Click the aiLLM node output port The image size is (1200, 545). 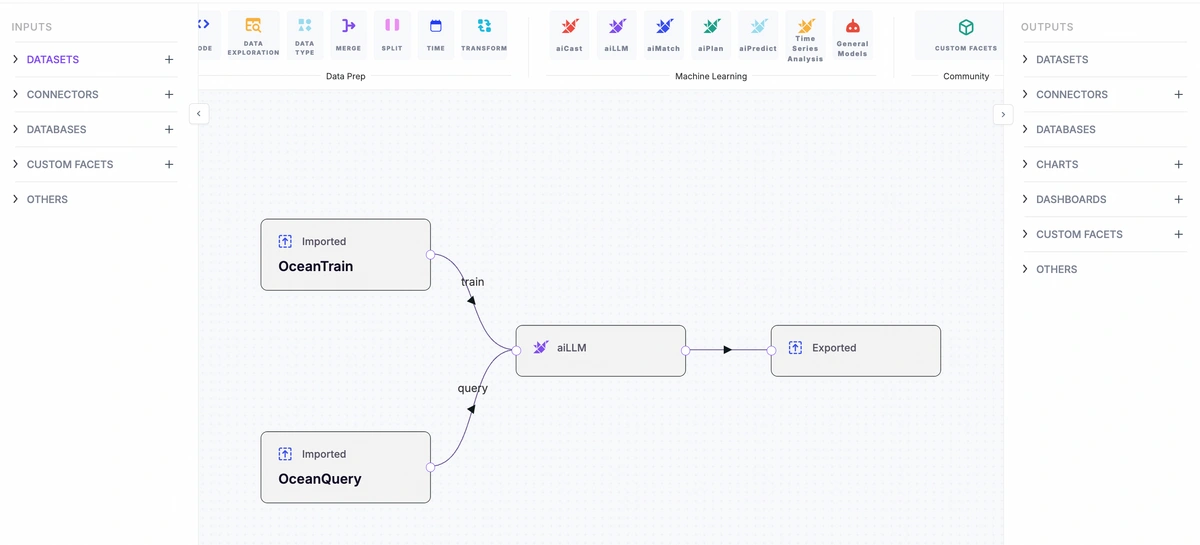[x=686, y=351]
